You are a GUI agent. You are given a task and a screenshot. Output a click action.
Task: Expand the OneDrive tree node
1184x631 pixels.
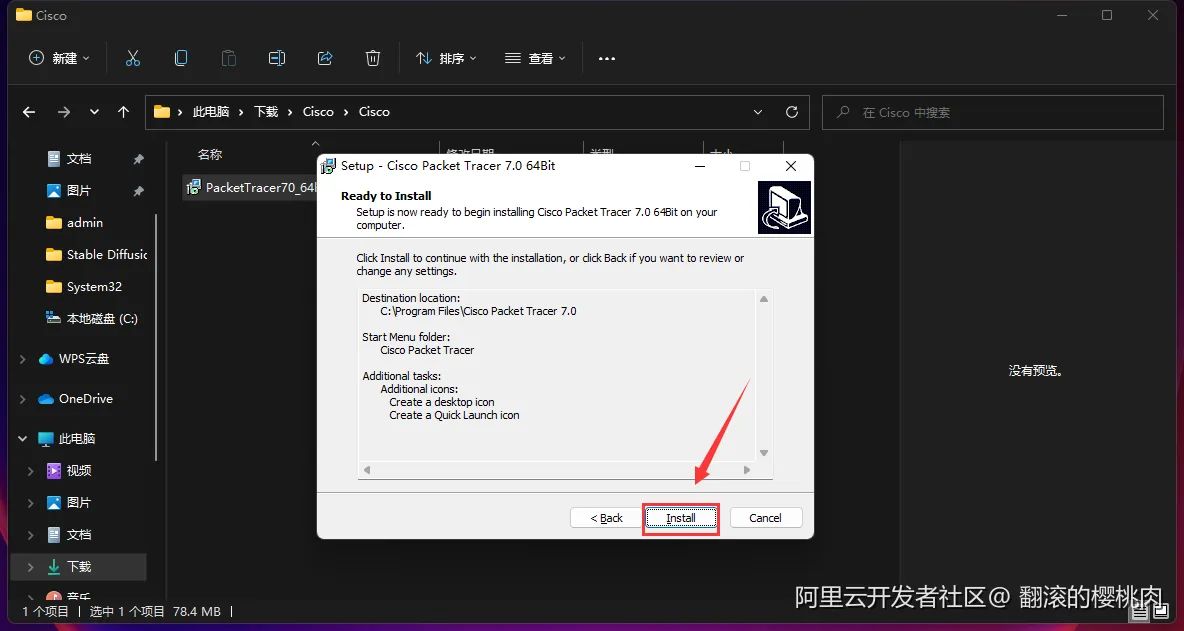[x=23, y=399]
